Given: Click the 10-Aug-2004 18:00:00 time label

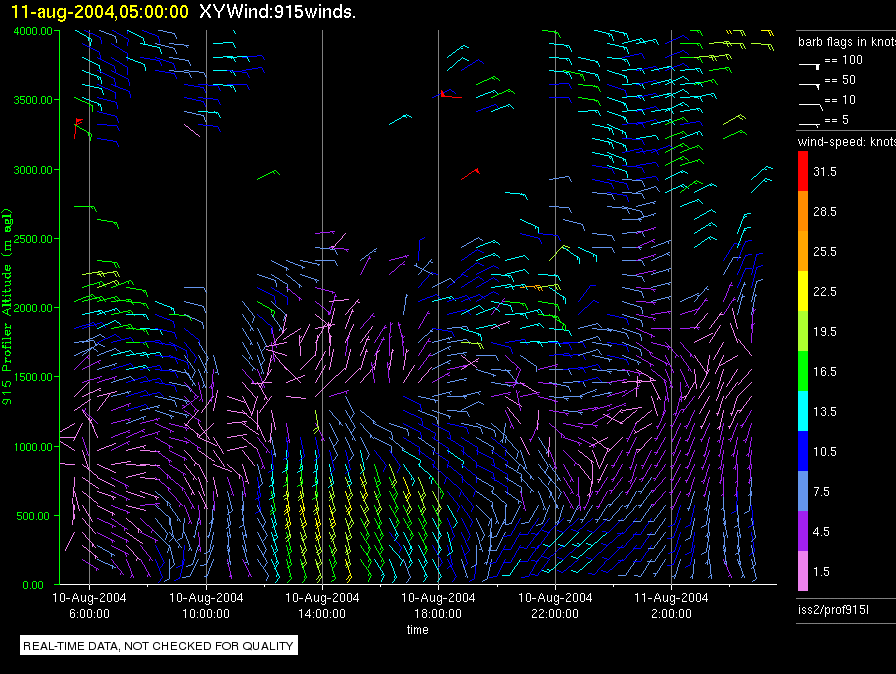Looking at the screenshot, I should point(438,605).
